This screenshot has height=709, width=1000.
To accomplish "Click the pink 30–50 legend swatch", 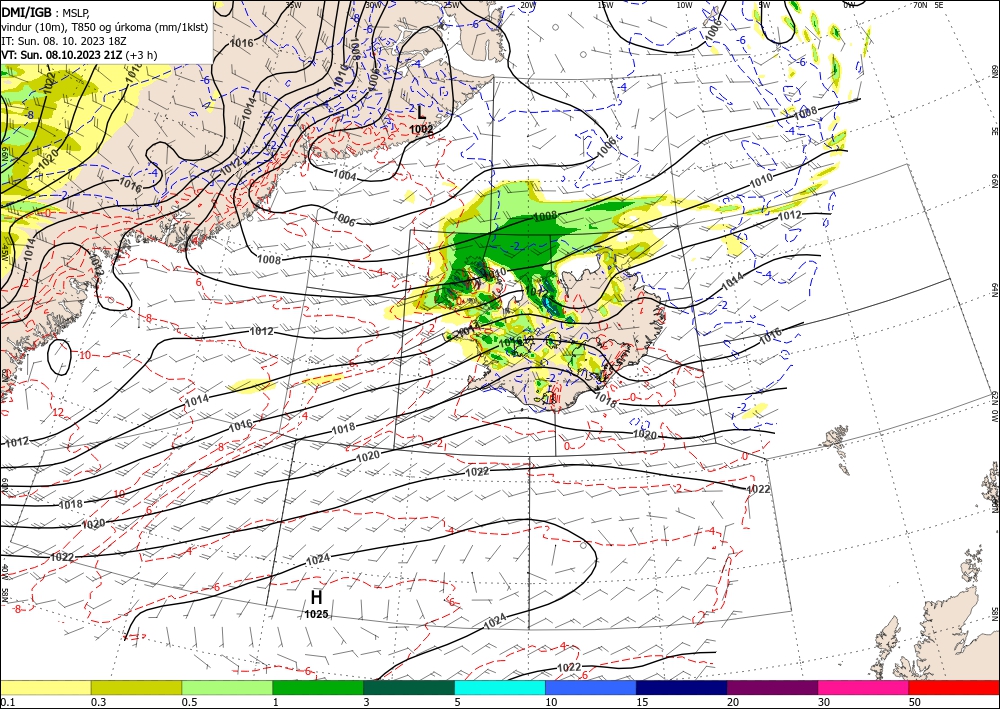I will [864, 687].
